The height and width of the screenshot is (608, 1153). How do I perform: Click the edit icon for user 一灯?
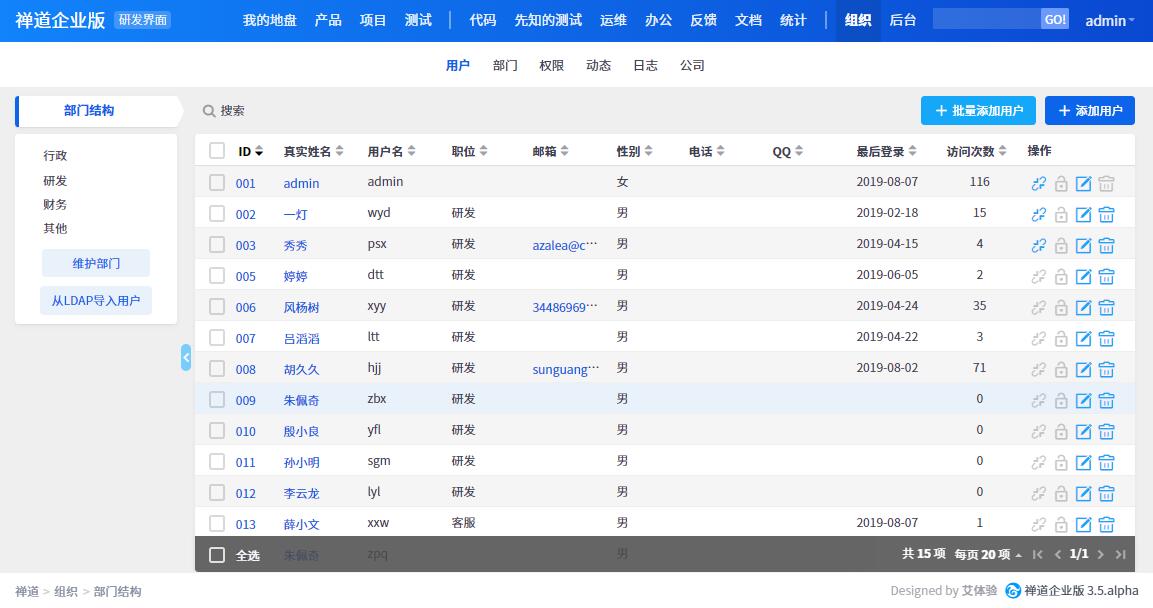click(1083, 214)
